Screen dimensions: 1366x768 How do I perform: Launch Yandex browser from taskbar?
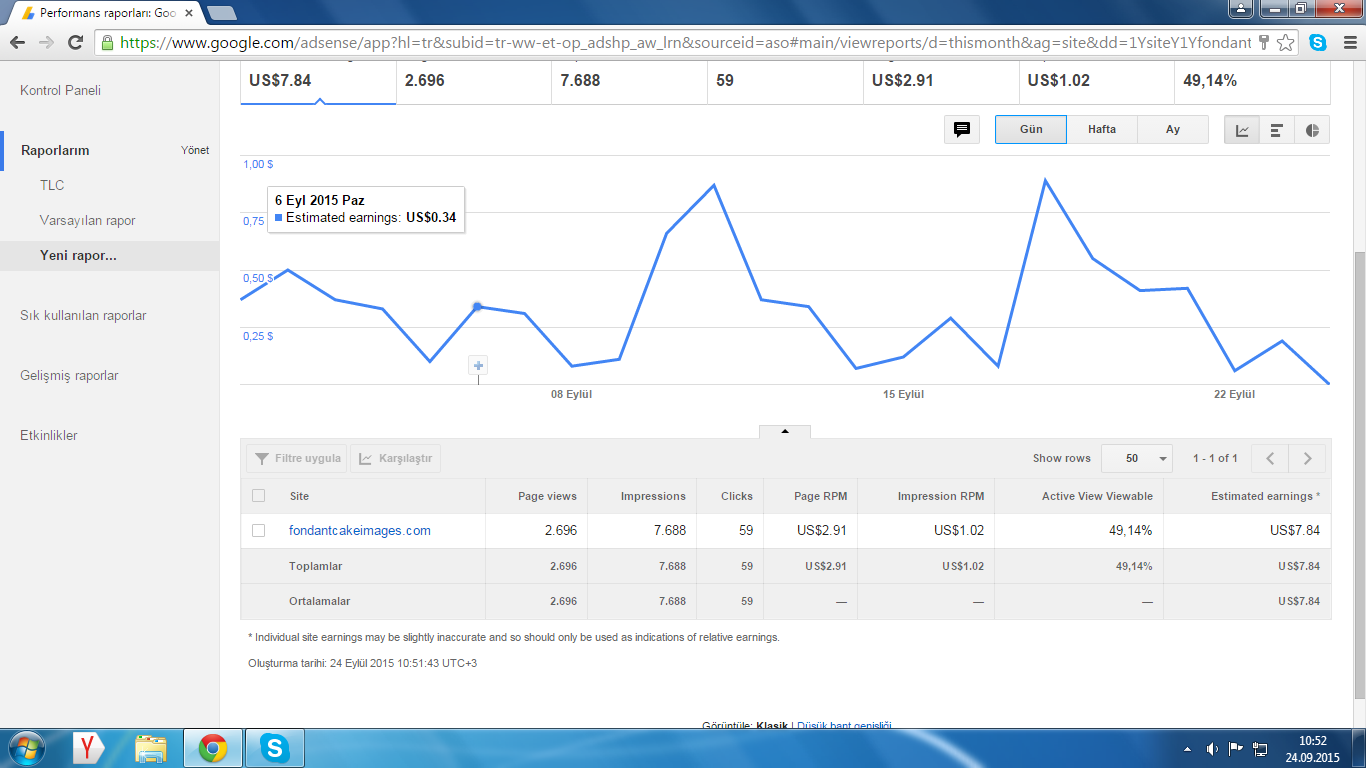89,748
